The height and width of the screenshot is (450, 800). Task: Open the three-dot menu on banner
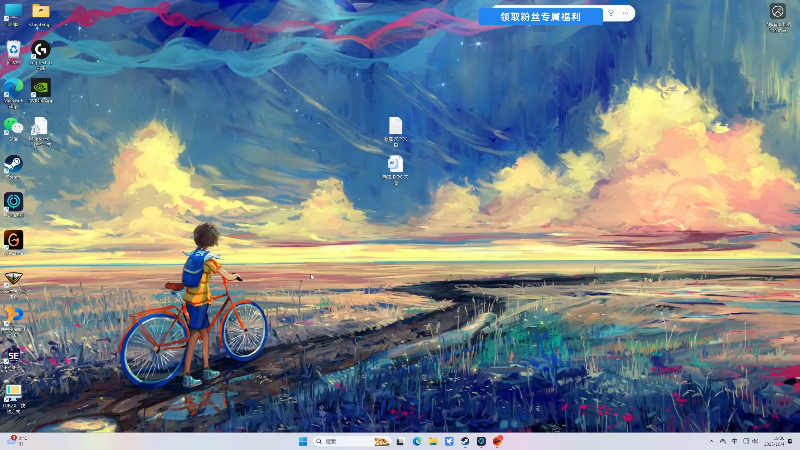(626, 13)
